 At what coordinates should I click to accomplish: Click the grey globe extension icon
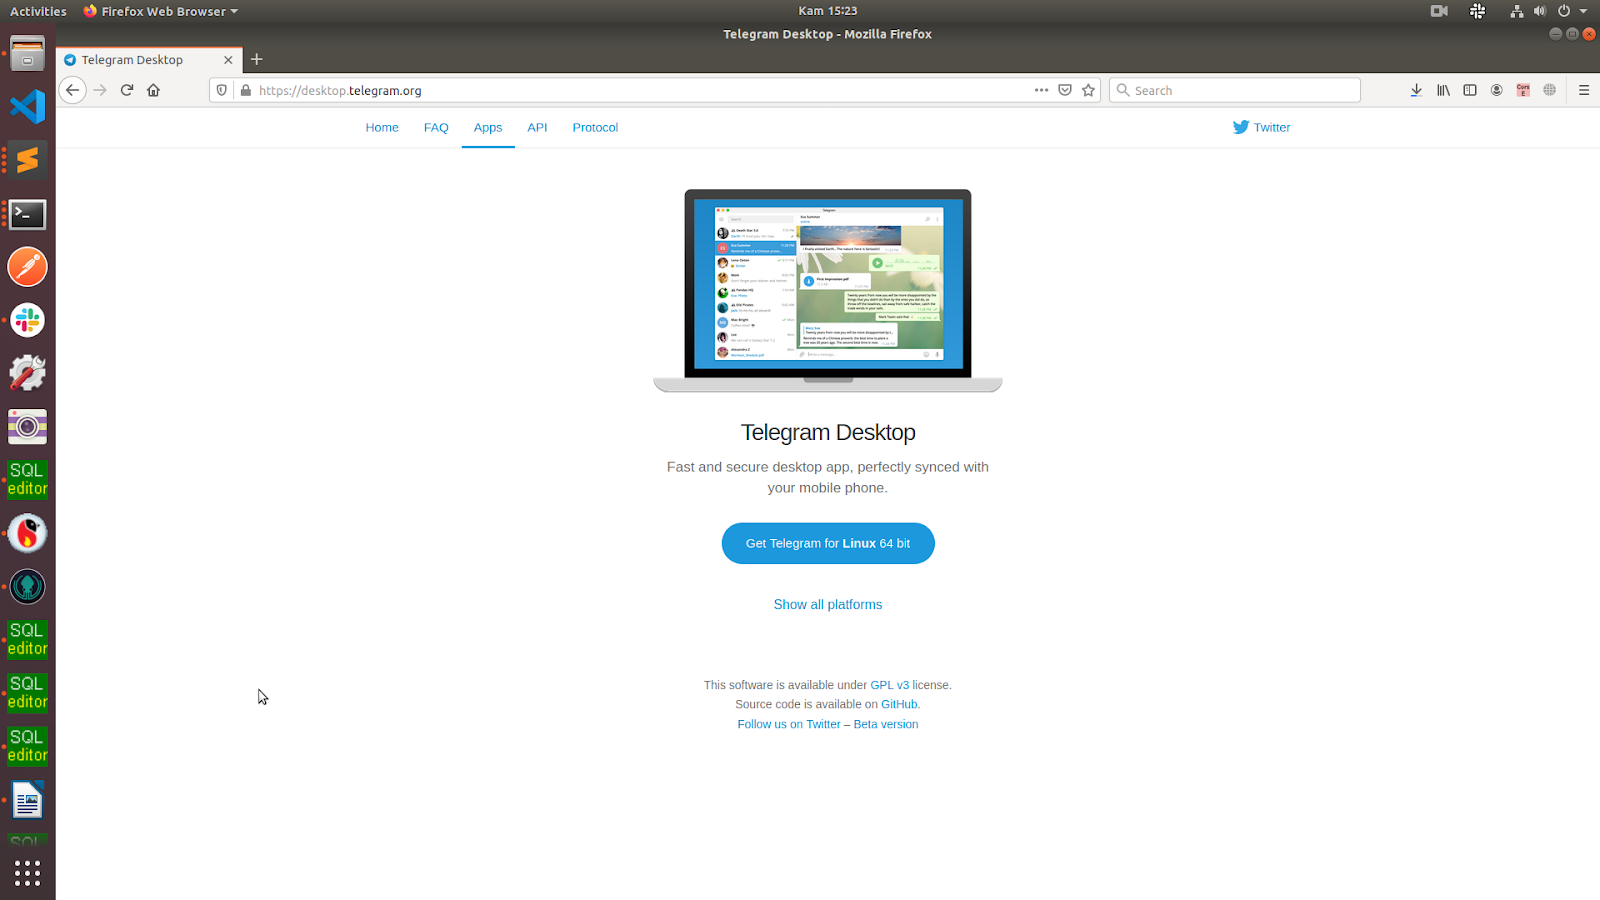[1550, 90]
